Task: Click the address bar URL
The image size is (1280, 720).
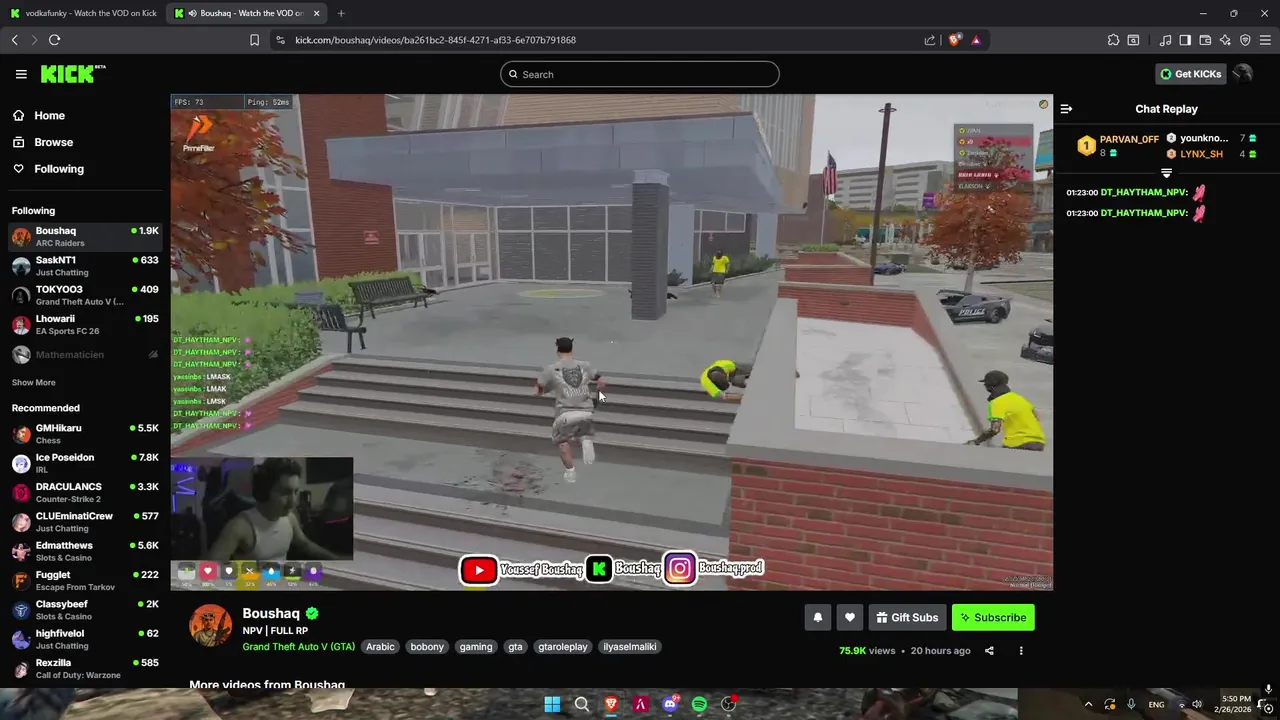Action: point(435,40)
